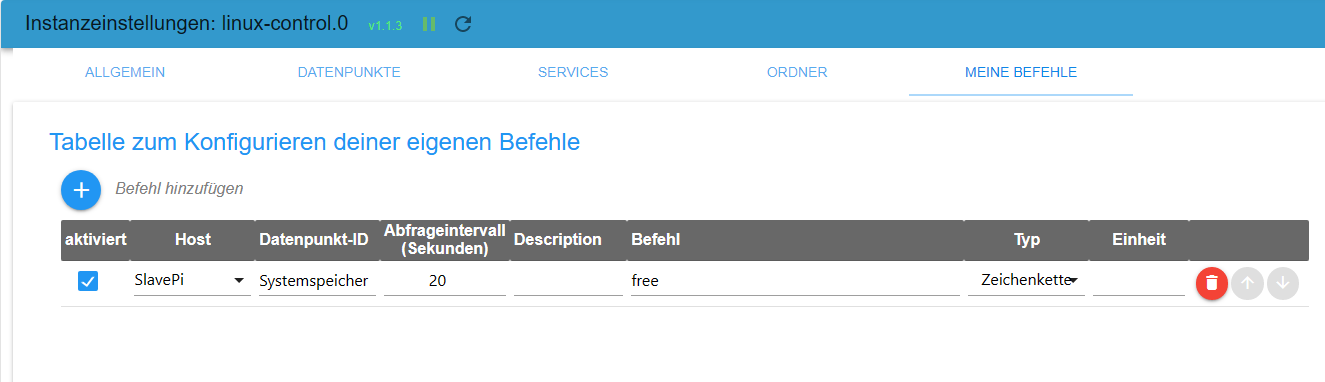Pause the linux-control.0 instance
This screenshot has width=1325, height=382.
[x=429, y=24]
